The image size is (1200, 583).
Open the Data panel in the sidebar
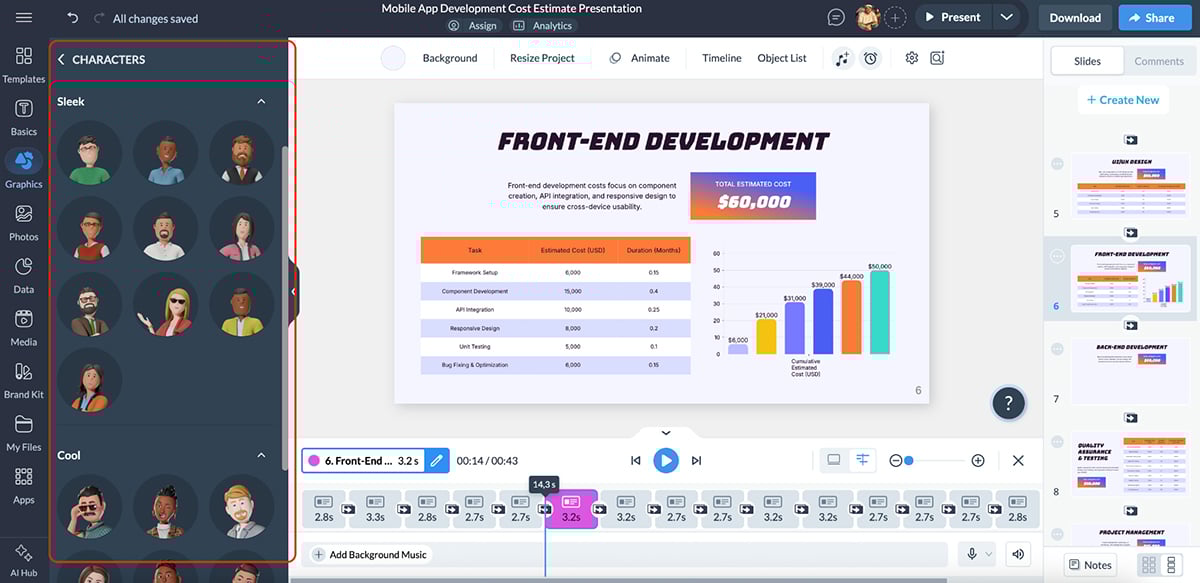(x=23, y=273)
